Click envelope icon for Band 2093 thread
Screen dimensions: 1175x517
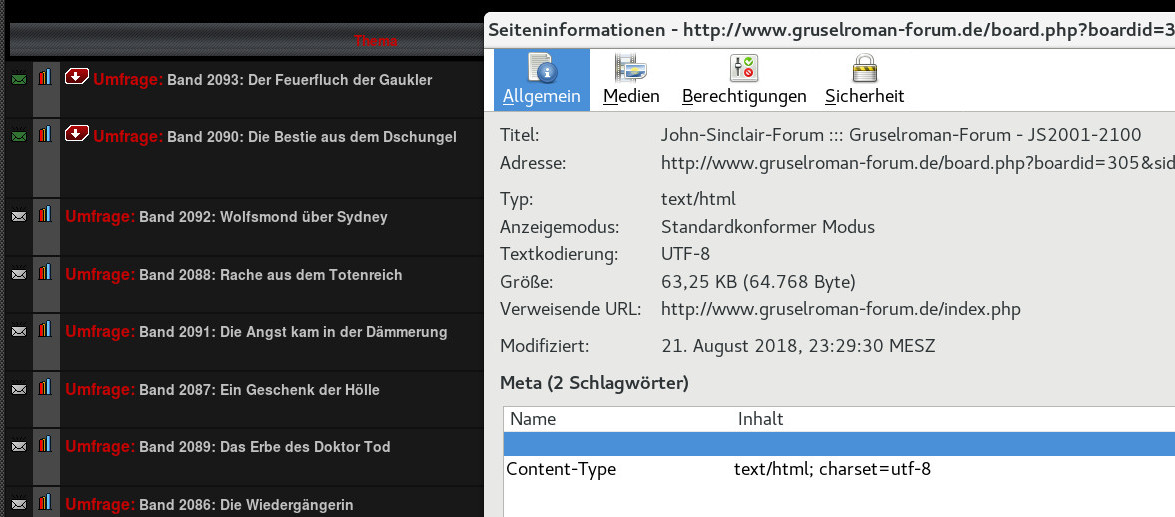19,79
